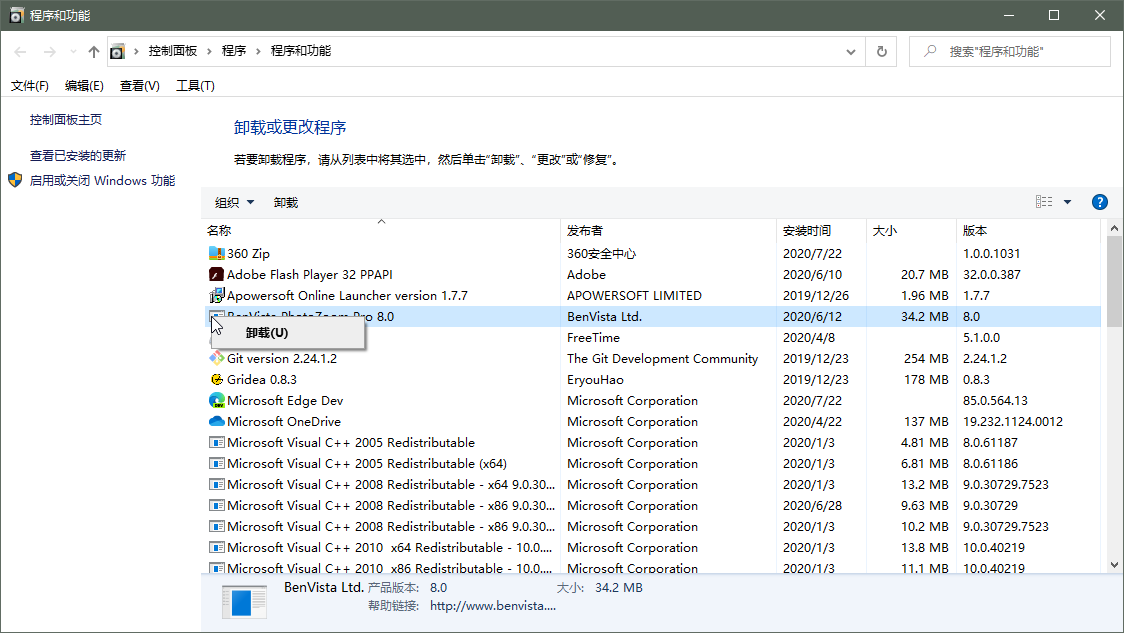
Task: Sort by 安装时间 column header
Action: tap(821, 231)
